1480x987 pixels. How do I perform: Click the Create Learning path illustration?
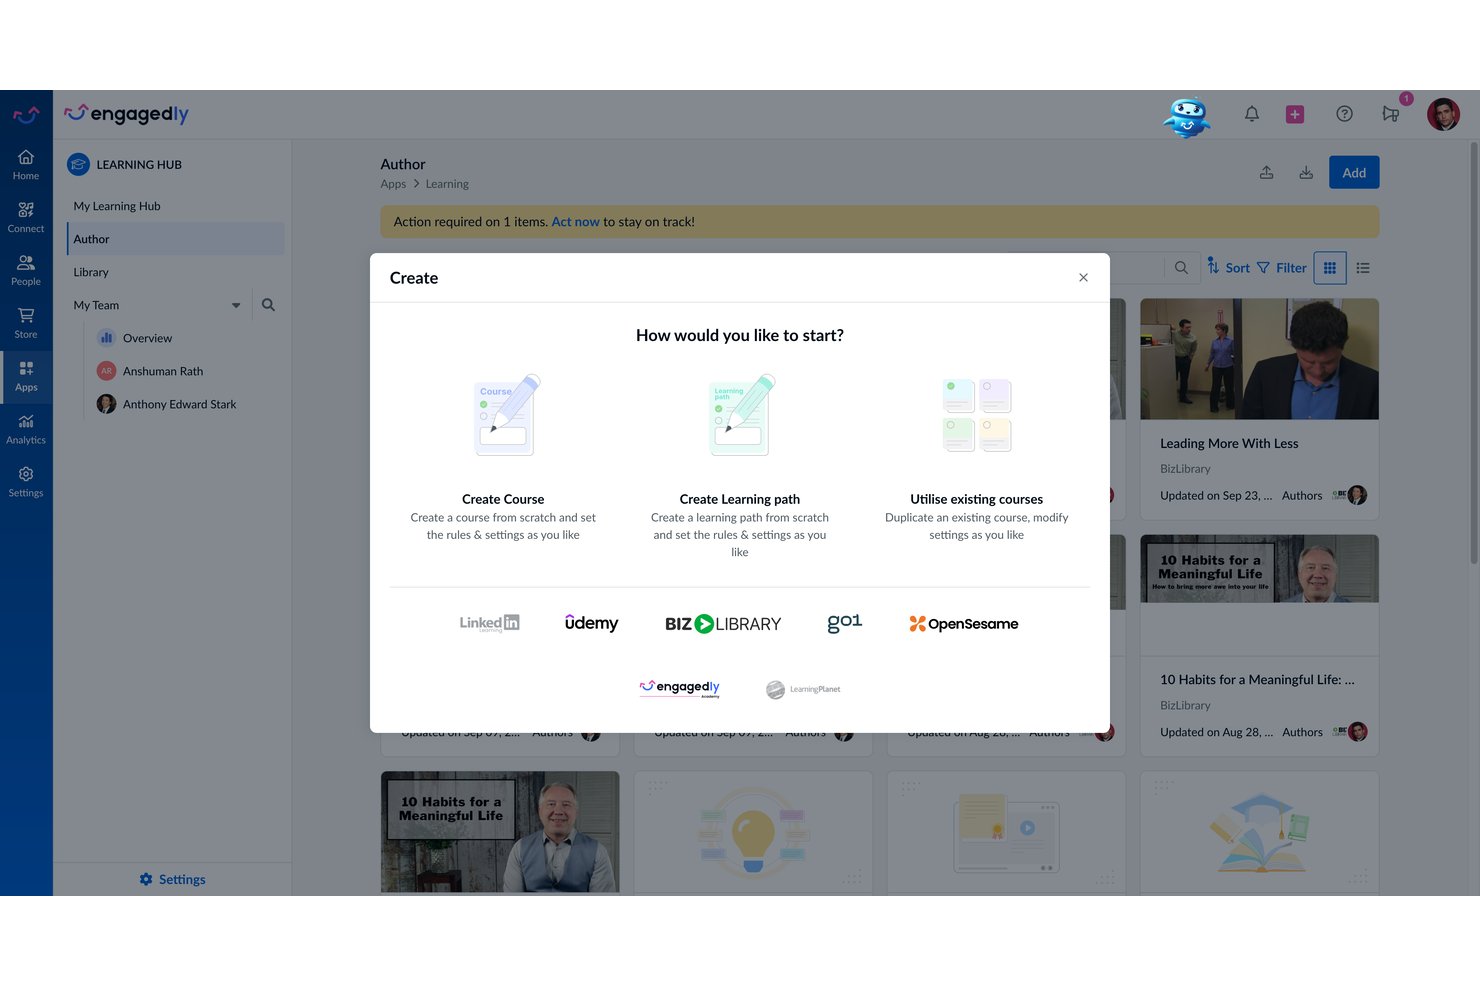[742, 415]
